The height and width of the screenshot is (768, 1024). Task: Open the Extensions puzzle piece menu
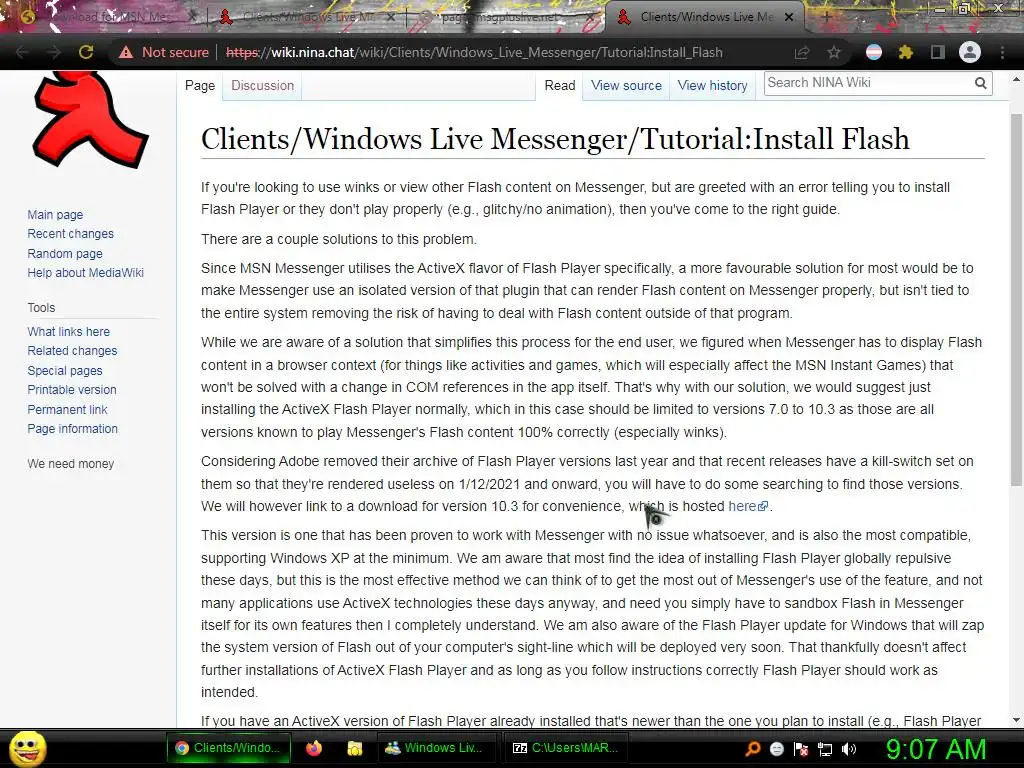(x=906, y=52)
